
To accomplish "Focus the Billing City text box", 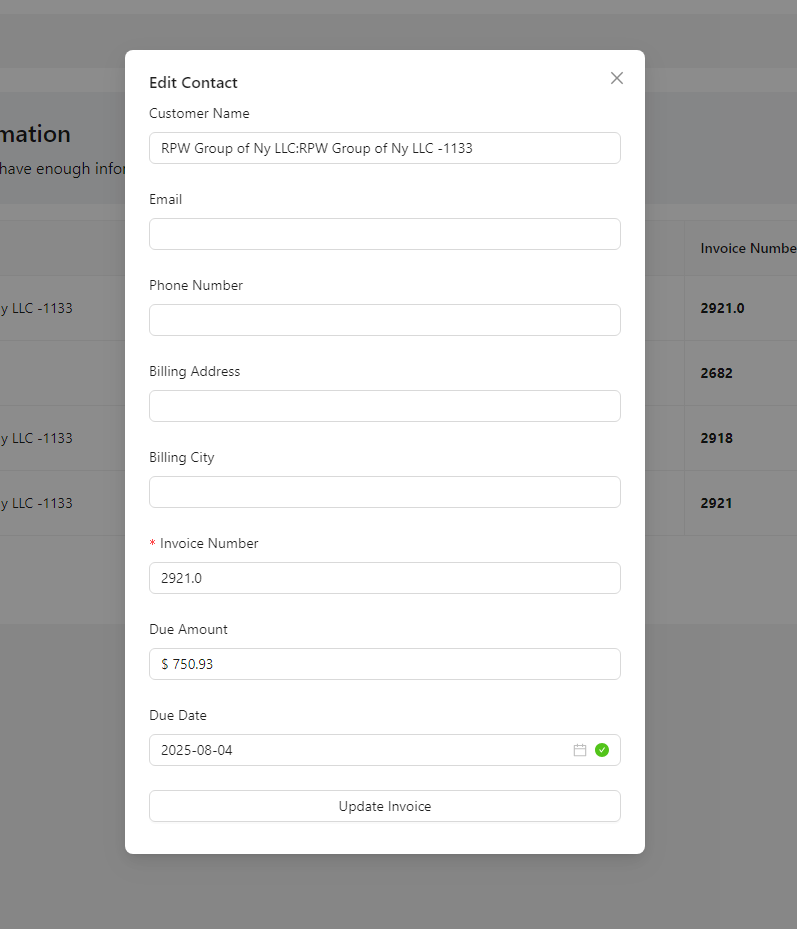I will [x=384, y=492].
